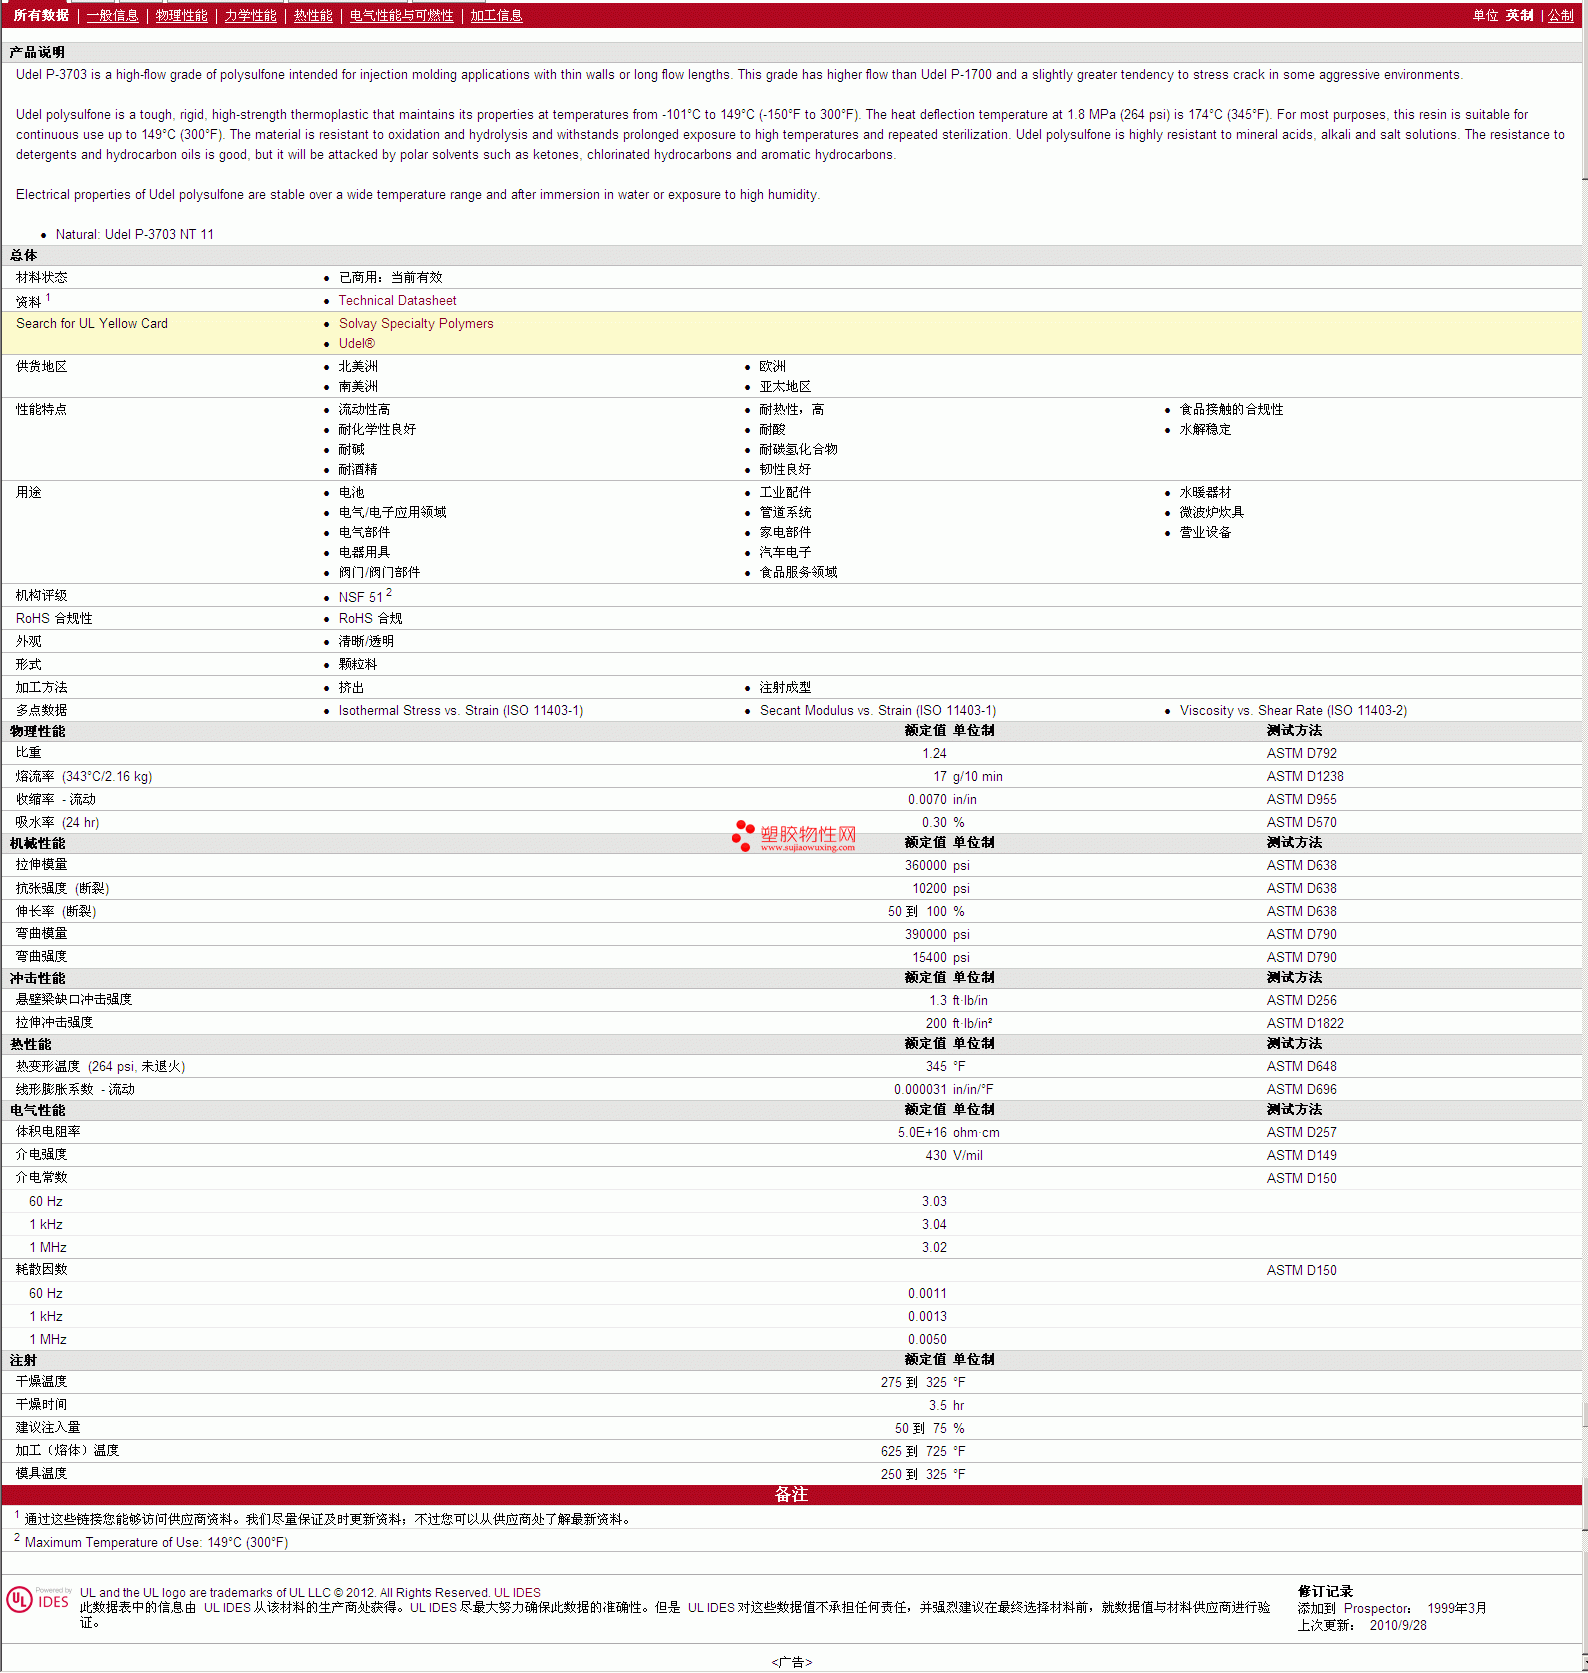Open Viscosity vs. Shear Rate data
Image resolution: width=1588 pixels, height=1673 pixels.
1293,710
